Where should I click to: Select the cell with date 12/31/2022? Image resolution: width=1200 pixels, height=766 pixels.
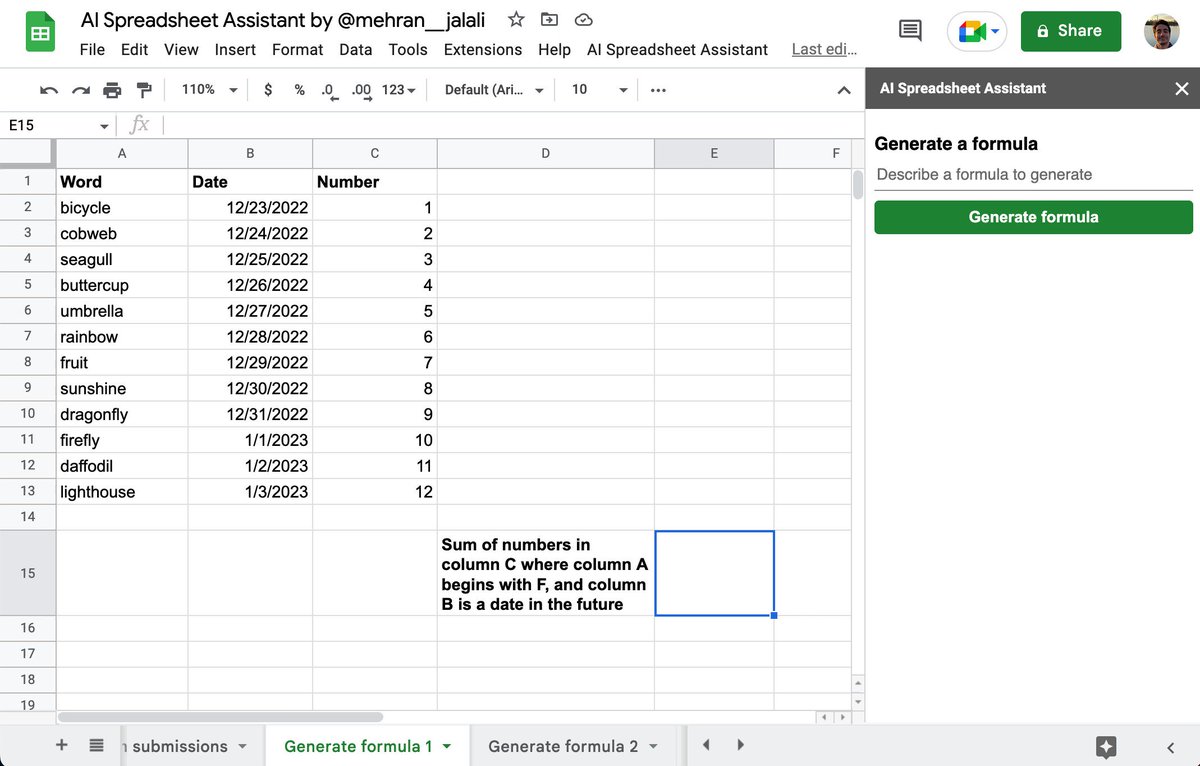tap(250, 414)
